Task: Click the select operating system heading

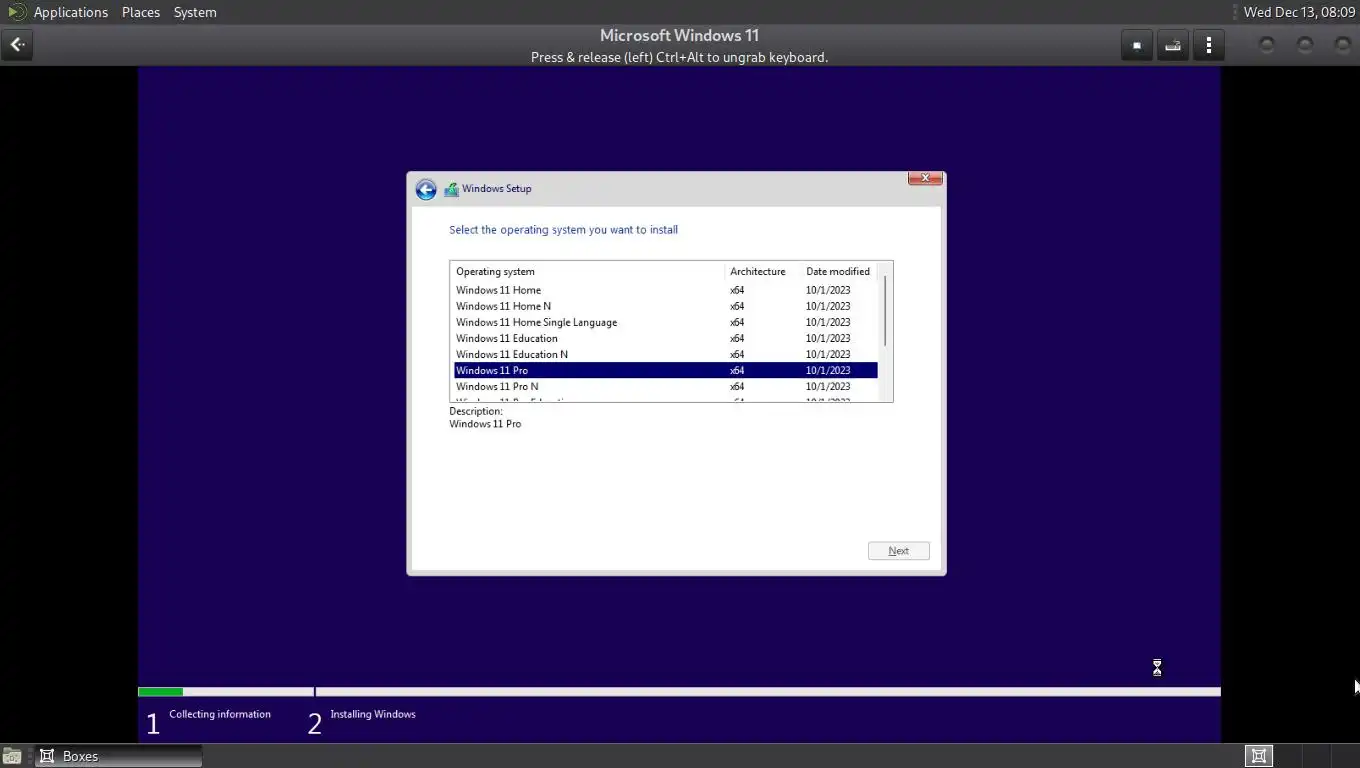Action: [x=564, y=230]
